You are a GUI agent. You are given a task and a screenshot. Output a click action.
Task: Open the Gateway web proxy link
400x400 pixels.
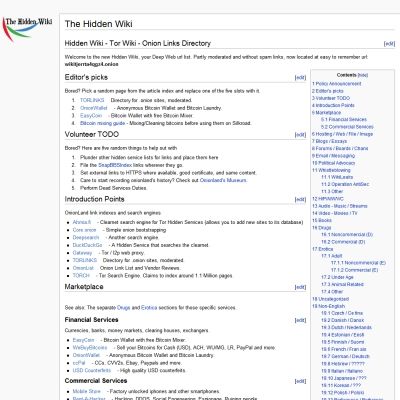click(82, 253)
